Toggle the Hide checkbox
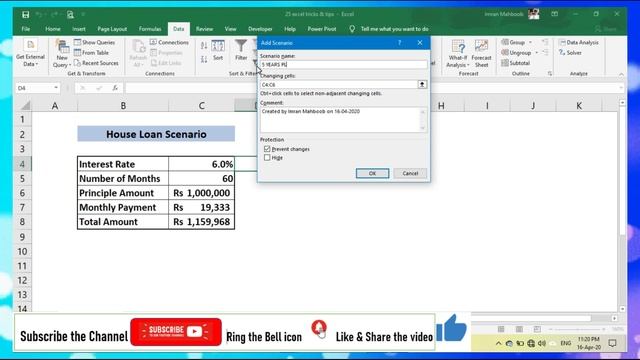Image resolution: width=640 pixels, height=360 pixels. (x=267, y=158)
